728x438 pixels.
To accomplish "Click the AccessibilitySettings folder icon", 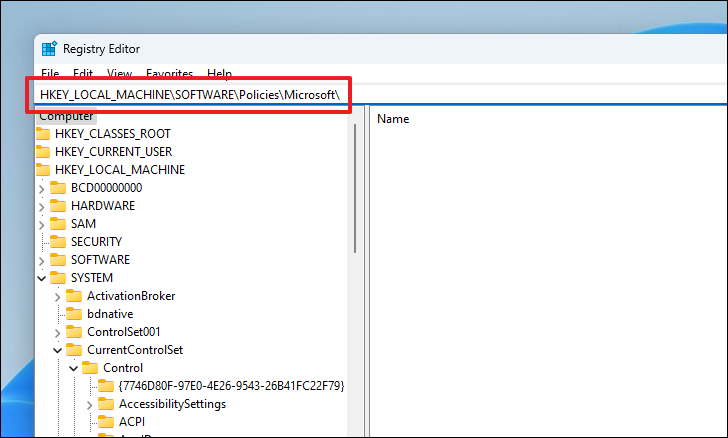I will [x=106, y=405].
